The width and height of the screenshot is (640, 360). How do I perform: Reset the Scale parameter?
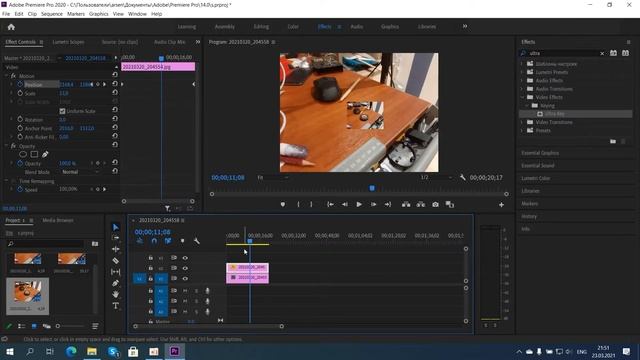pyautogui.click(x=115, y=93)
